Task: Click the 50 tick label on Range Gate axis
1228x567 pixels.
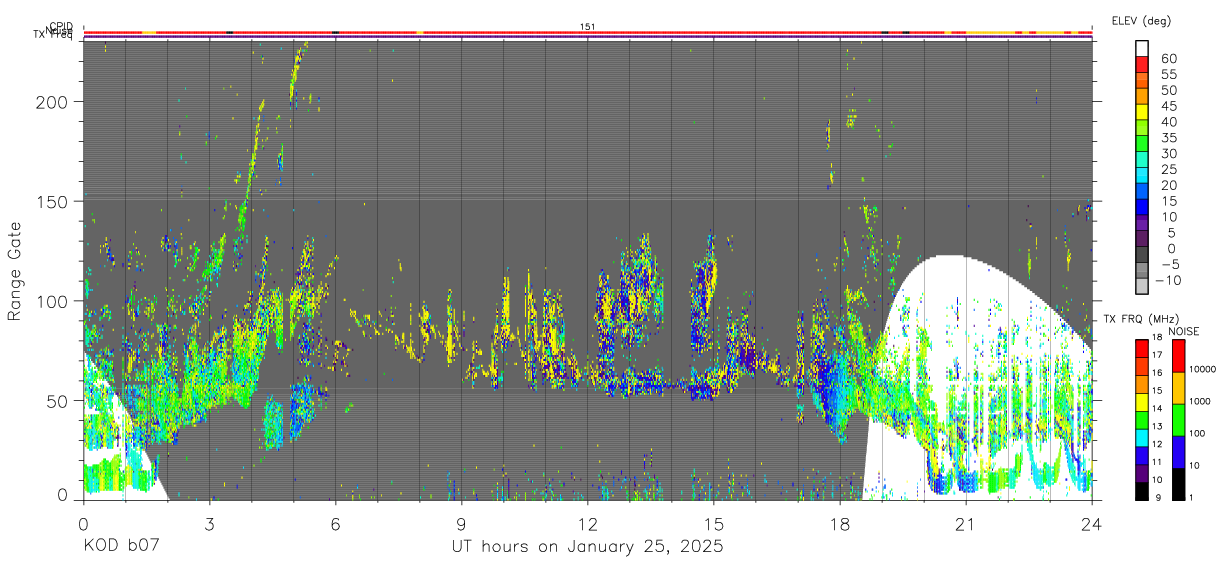Action: pyautogui.click(x=58, y=401)
